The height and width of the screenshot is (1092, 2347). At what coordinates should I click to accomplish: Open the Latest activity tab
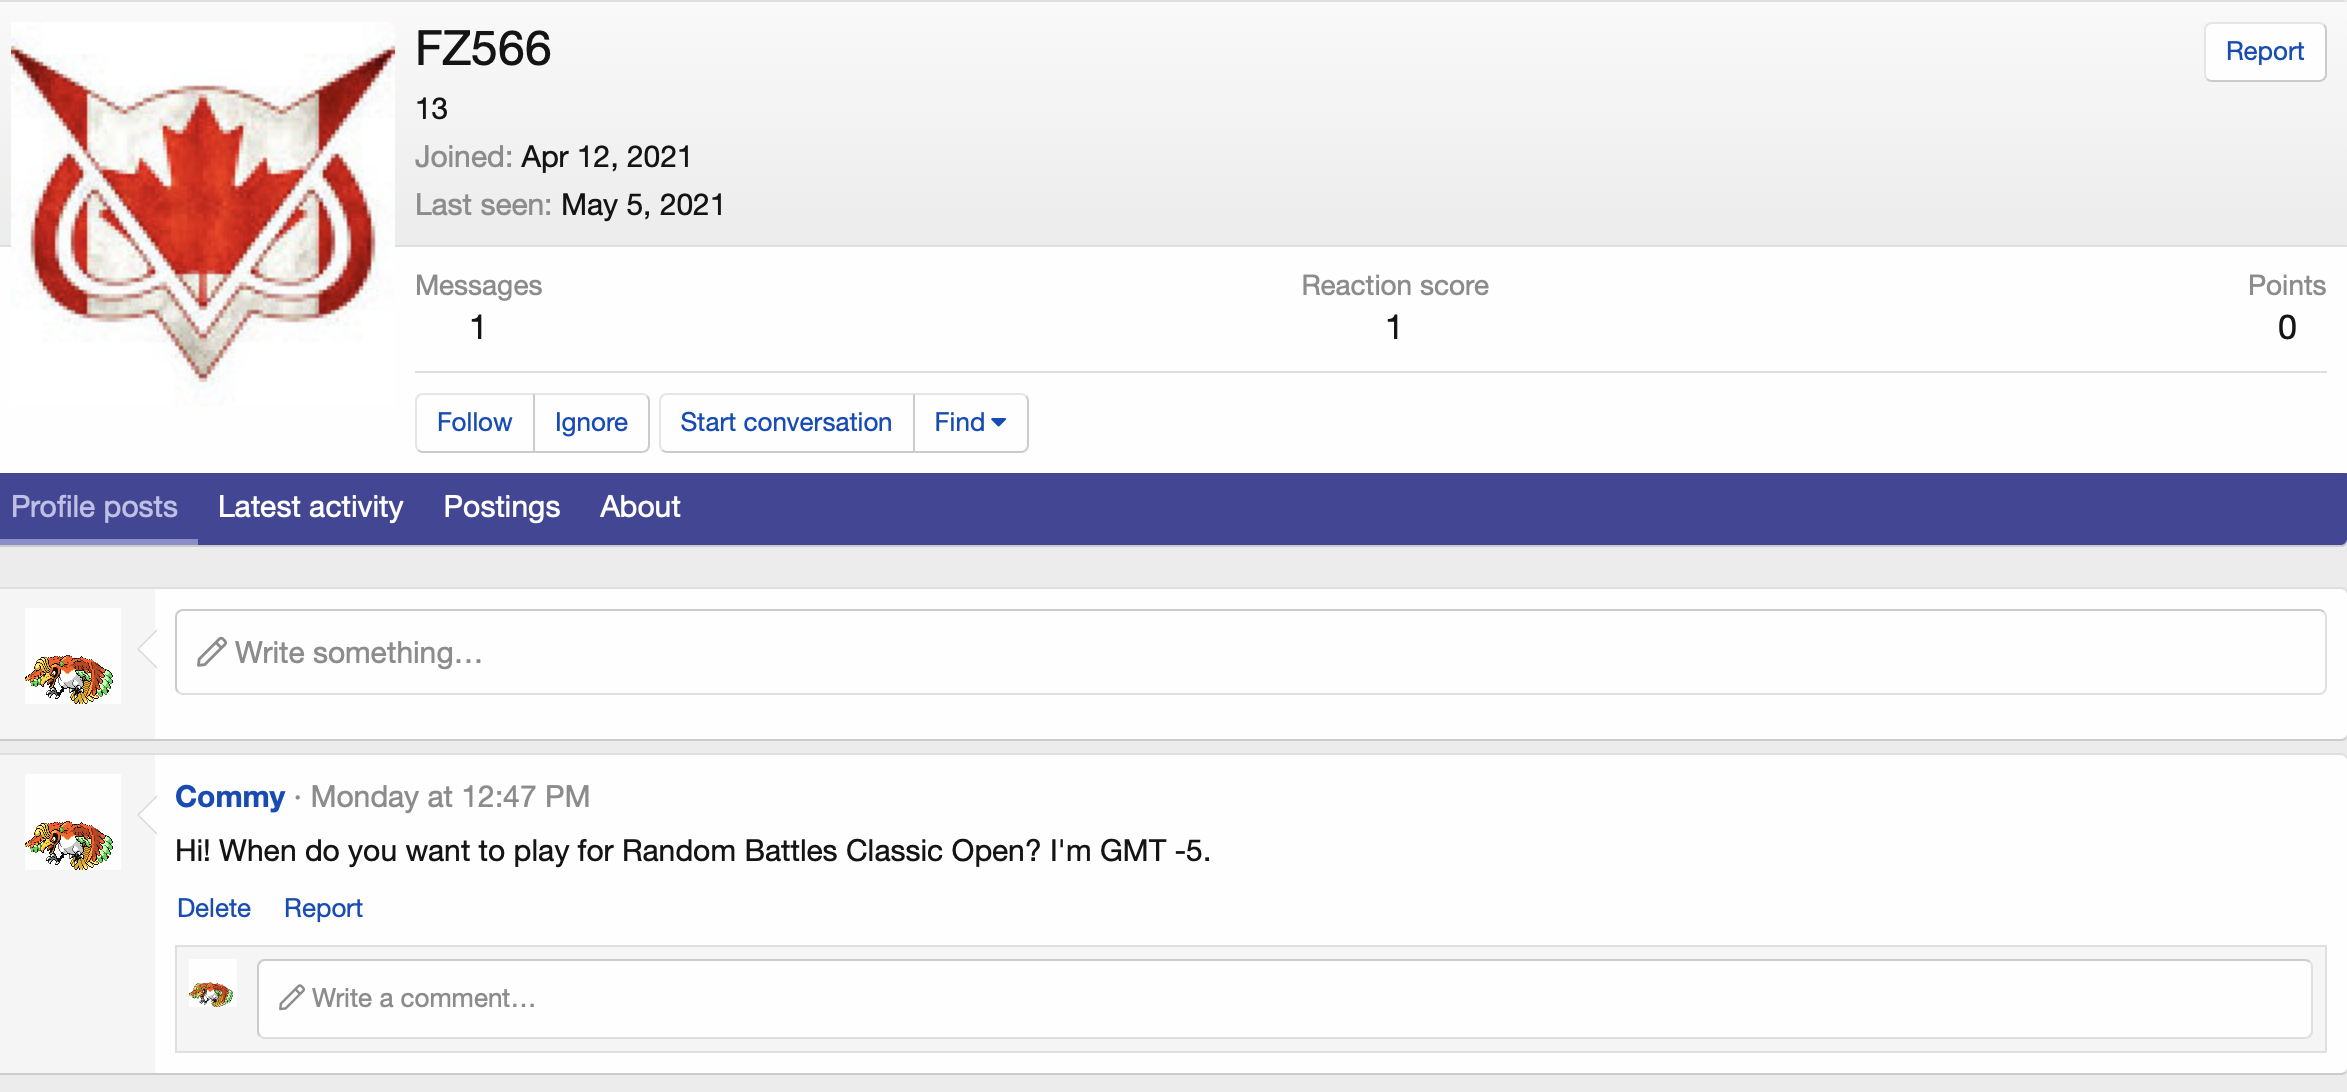point(310,507)
